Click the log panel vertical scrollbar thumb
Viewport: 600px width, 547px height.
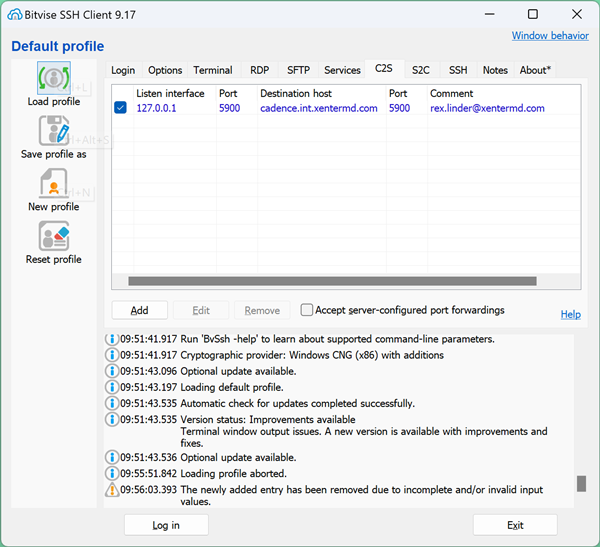pos(581,484)
